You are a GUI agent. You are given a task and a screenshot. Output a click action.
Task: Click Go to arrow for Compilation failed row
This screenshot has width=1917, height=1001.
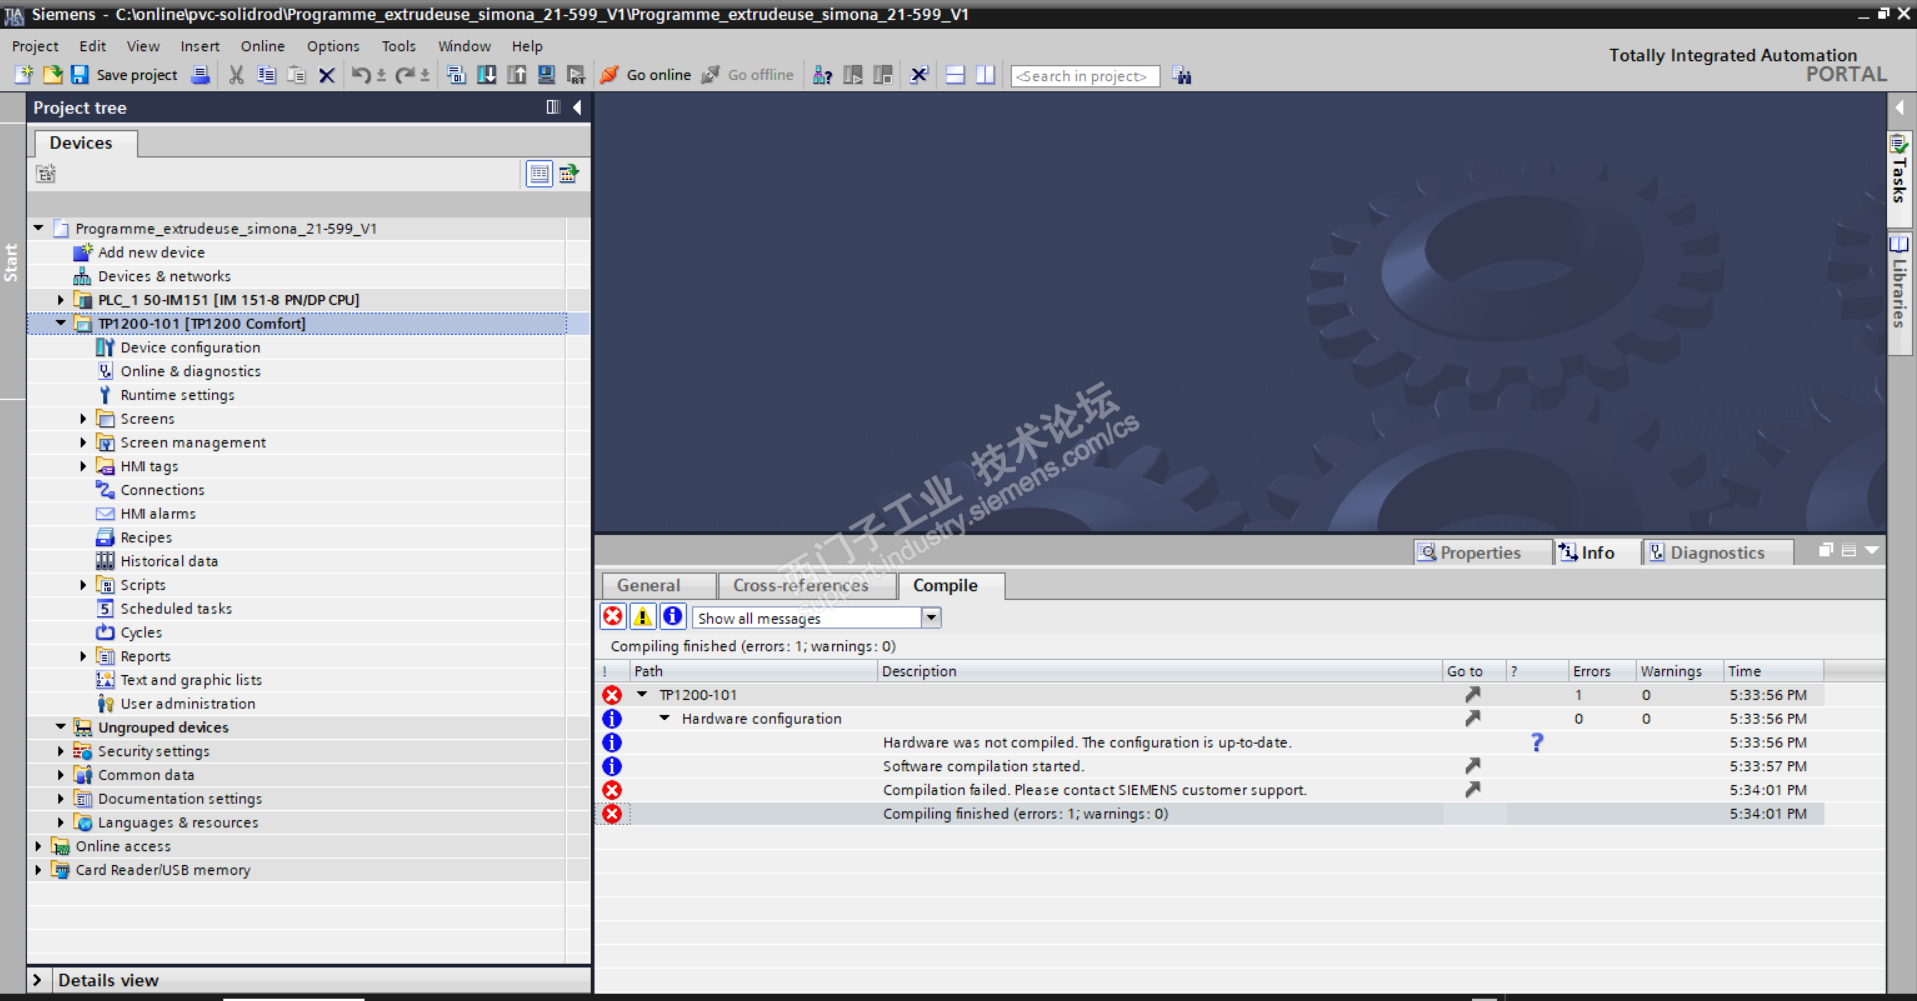(1472, 790)
